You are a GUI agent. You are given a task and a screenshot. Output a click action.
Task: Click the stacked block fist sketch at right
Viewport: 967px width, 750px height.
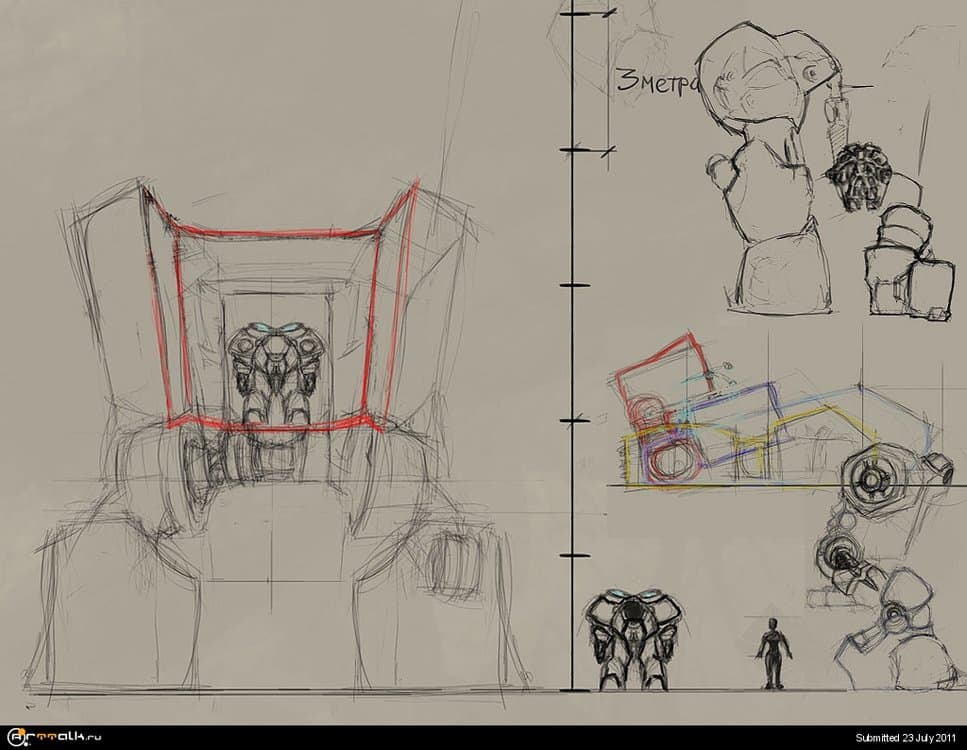pyautogui.click(x=905, y=262)
